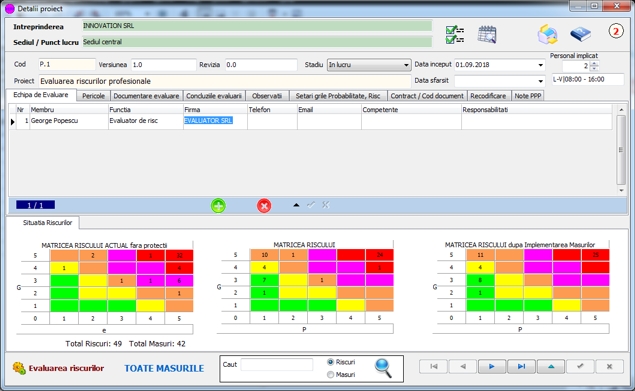Click the Membru column header

click(x=68, y=109)
